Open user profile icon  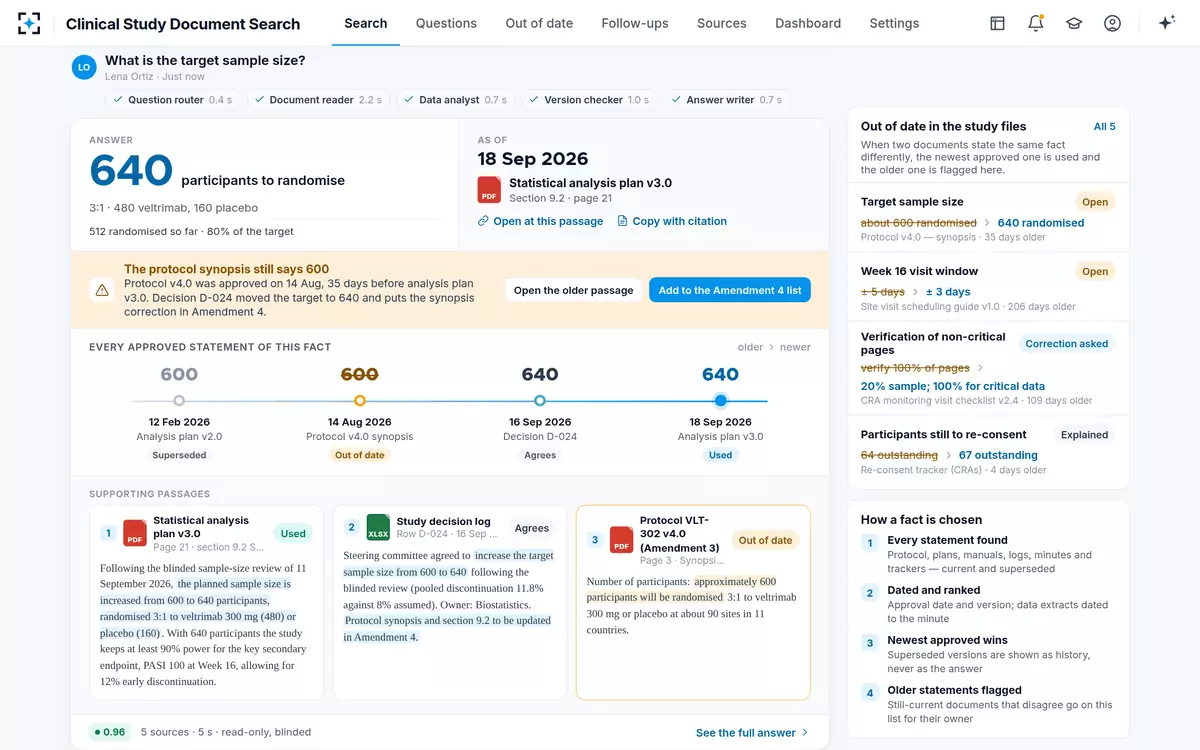click(1112, 23)
